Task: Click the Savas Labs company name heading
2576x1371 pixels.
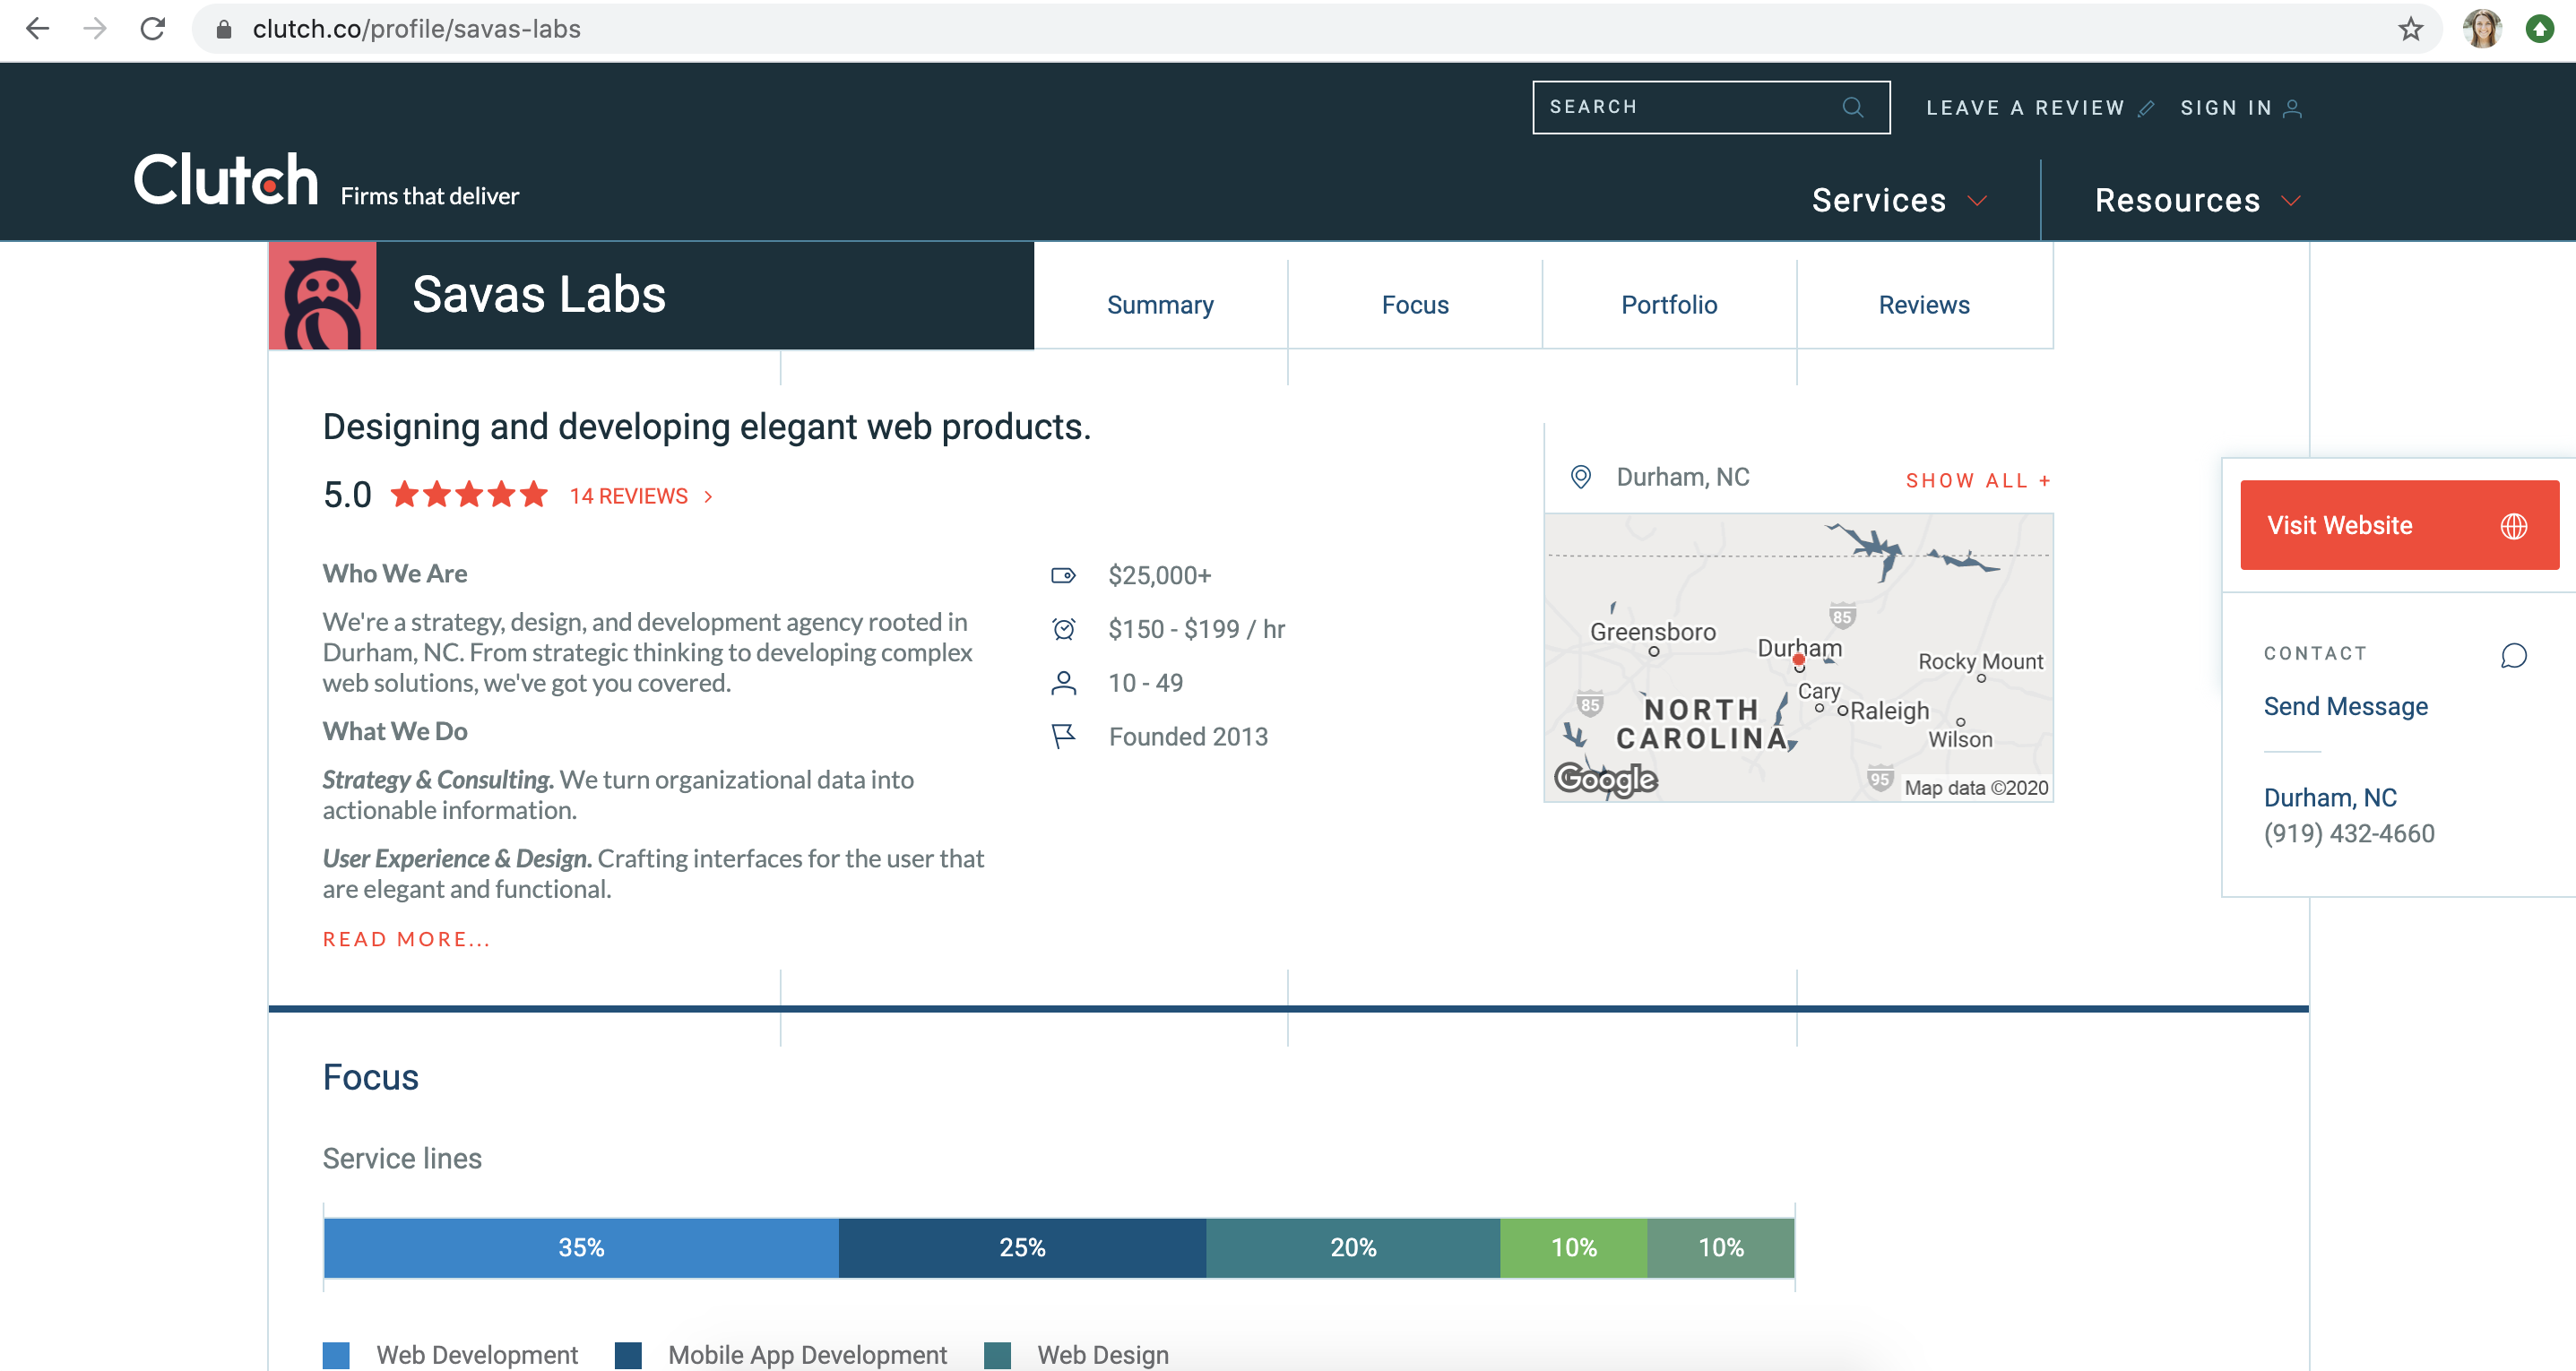Action: pos(539,295)
